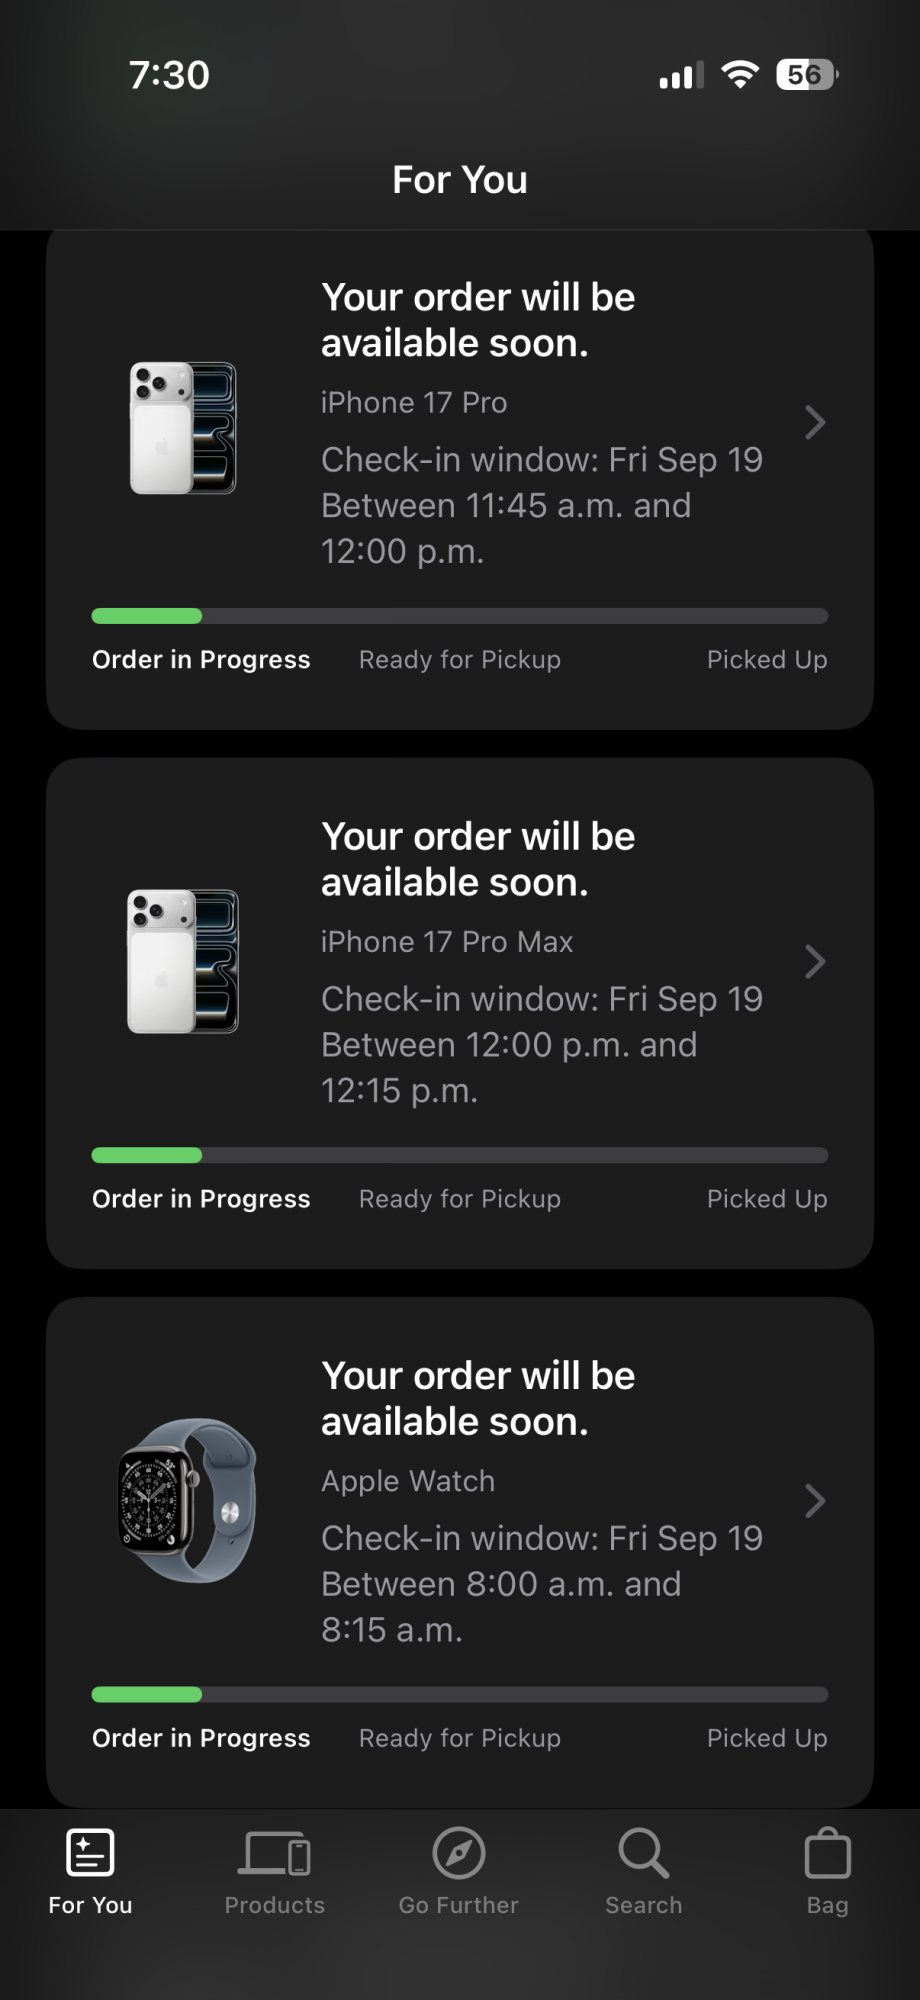Tap the Apple Watch product thumbnail
Screen dimensions: 920x2000
[187, 1500]
